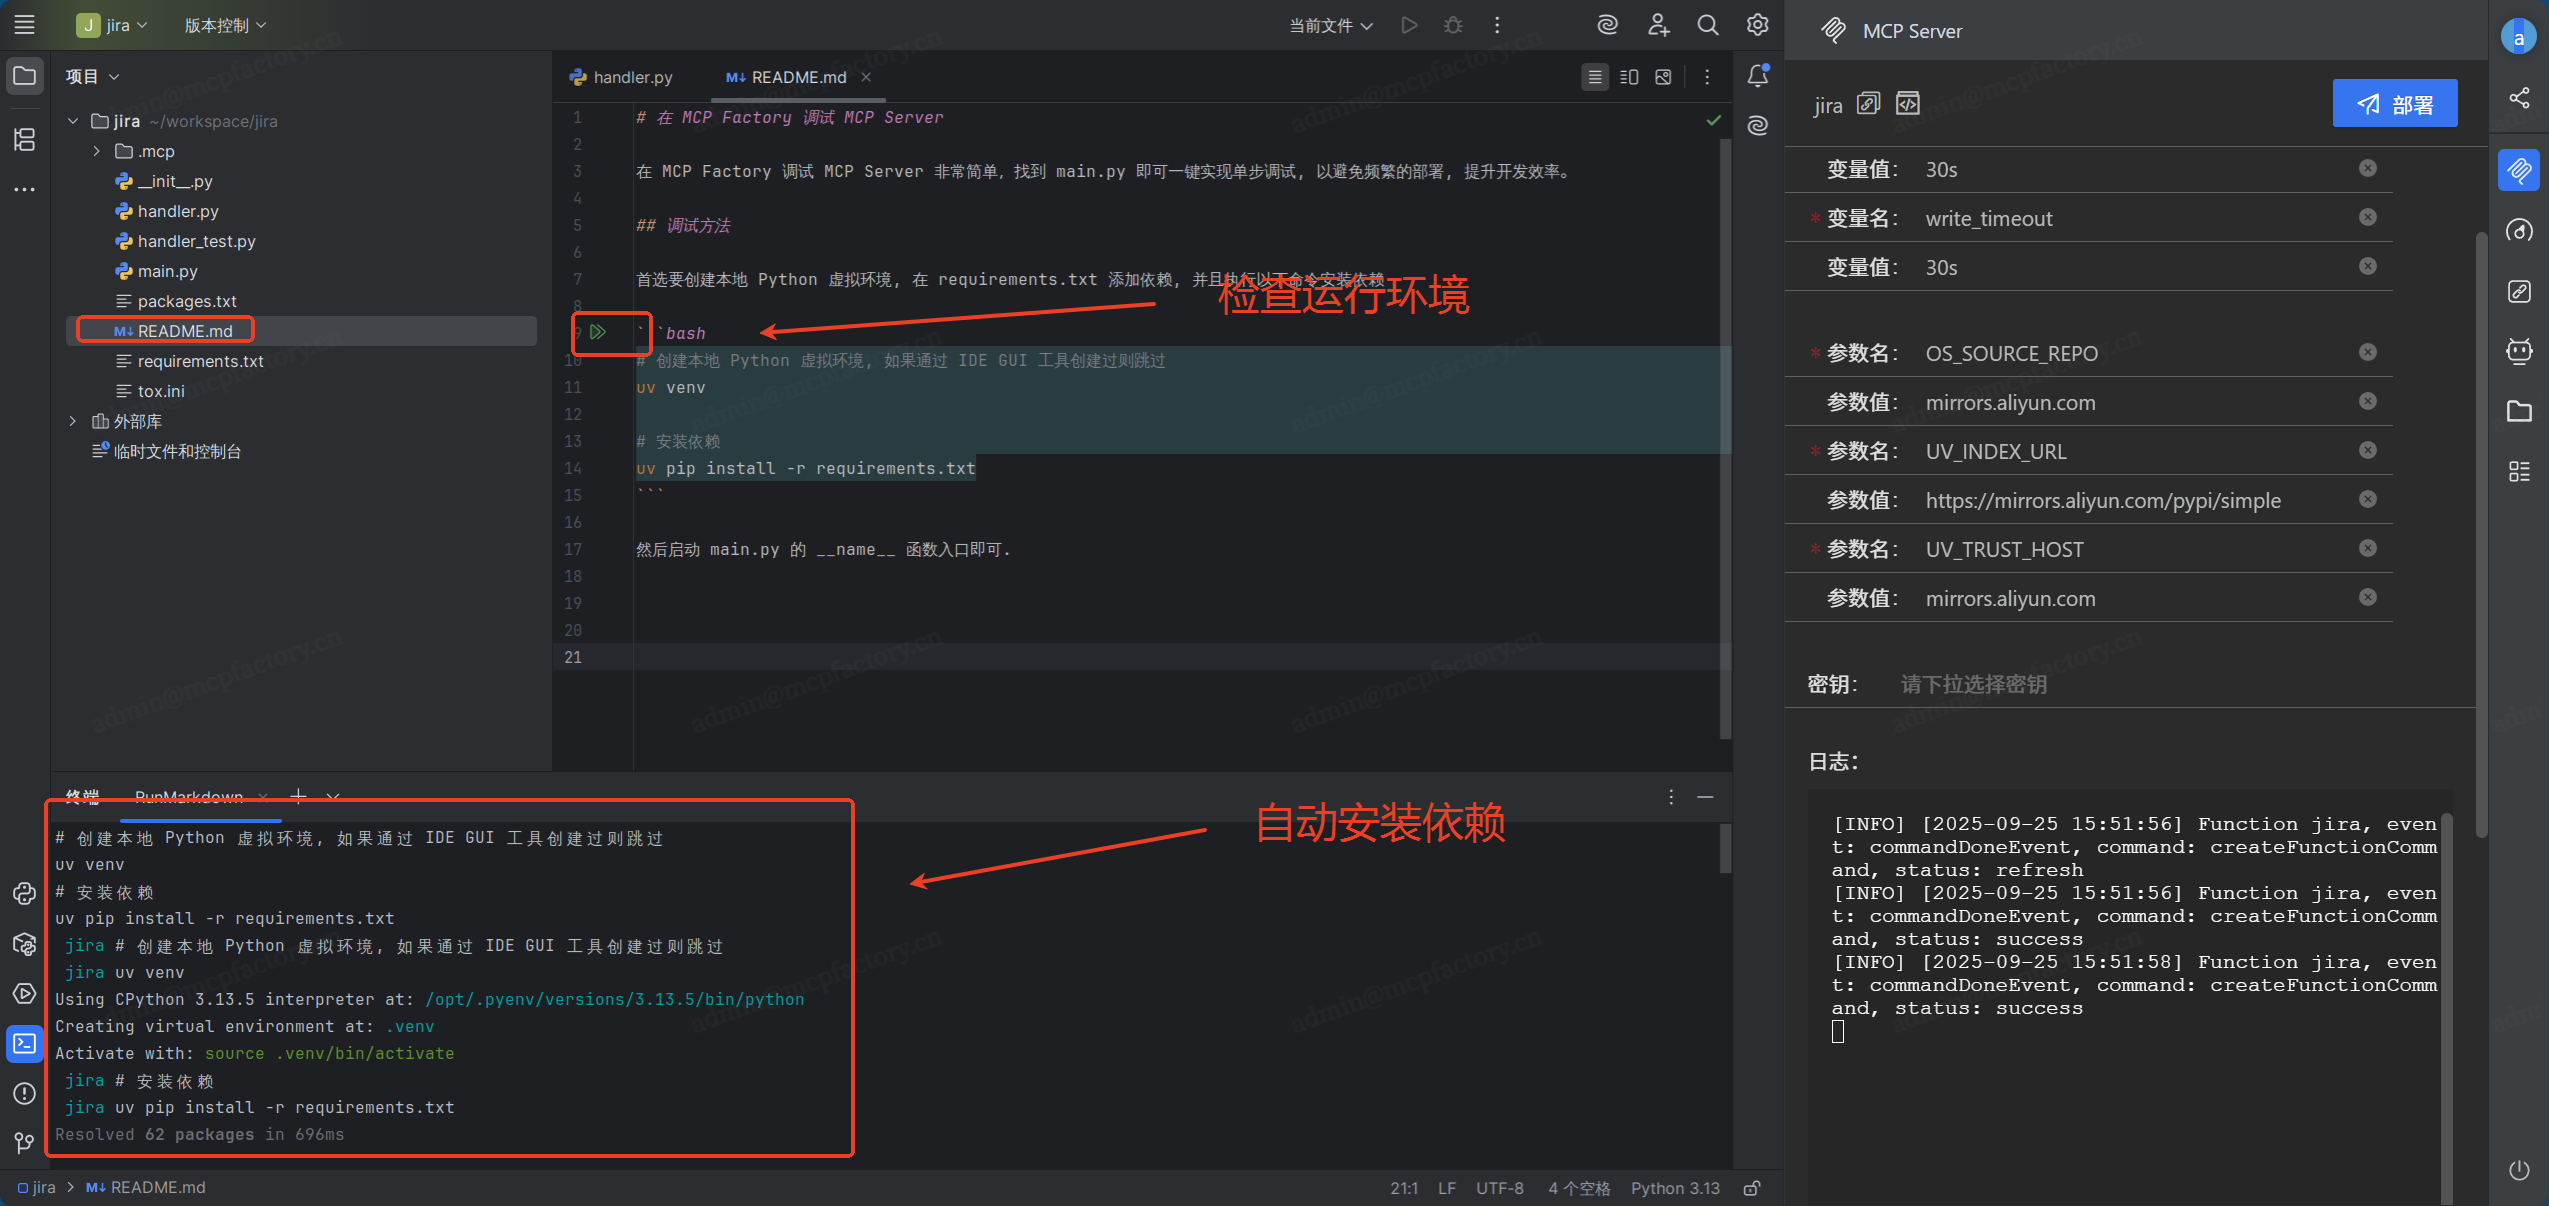Open the 版本控制 dropdown
Screen dimensions: 2549x1206
[225, 25]
